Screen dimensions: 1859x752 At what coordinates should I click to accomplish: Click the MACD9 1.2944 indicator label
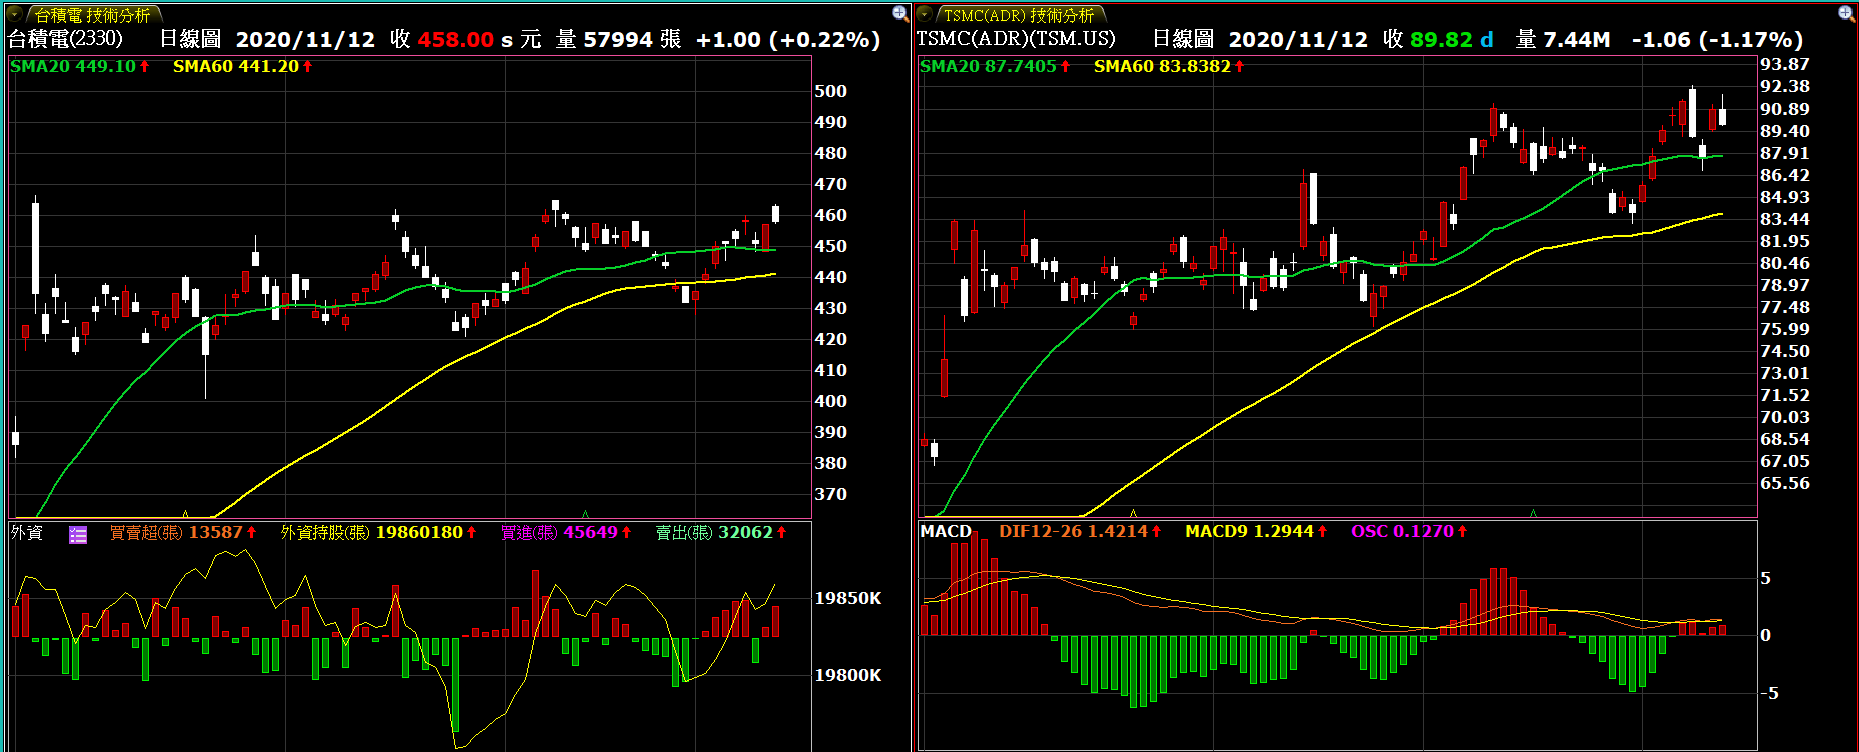click(x=1250, y=531)
